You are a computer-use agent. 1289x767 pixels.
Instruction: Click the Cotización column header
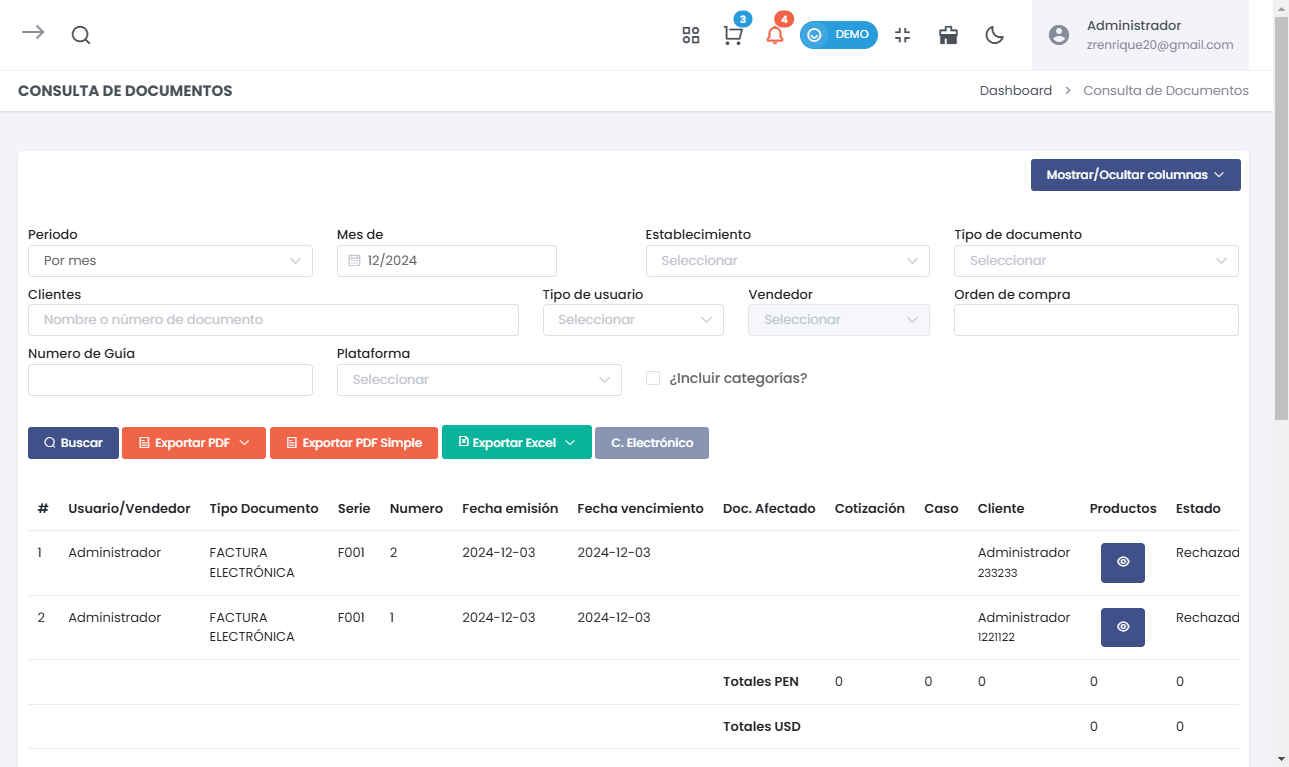pyautogui.click(x=870, y=509)
